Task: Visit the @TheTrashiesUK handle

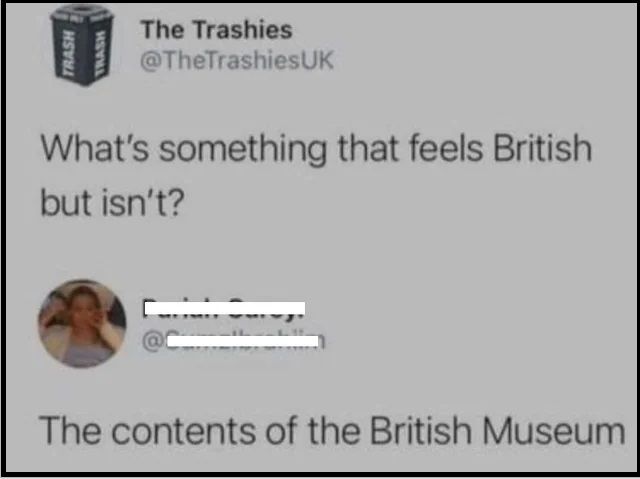Action: click(x=237, y=60)
